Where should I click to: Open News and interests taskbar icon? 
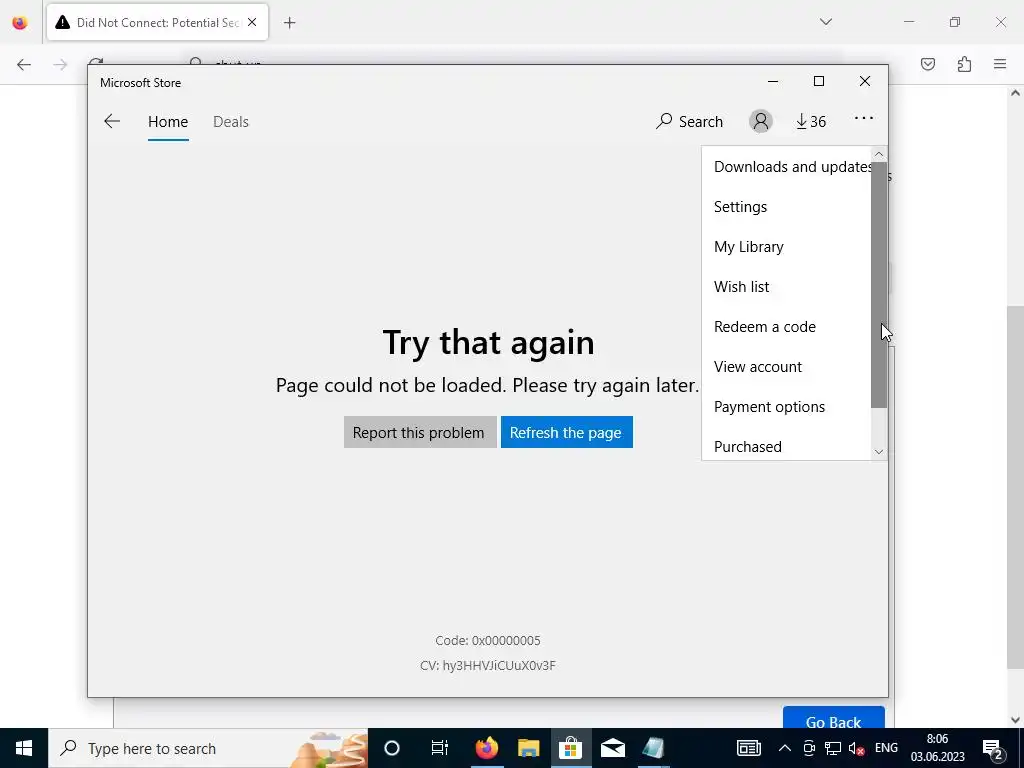[x=748, y=748]
